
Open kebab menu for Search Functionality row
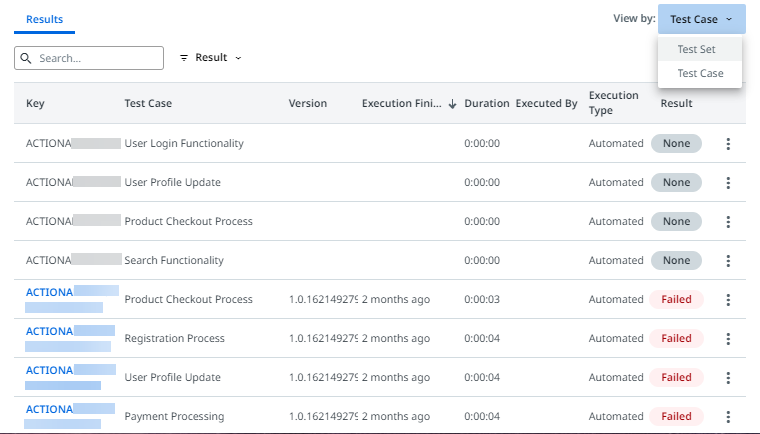728,261
